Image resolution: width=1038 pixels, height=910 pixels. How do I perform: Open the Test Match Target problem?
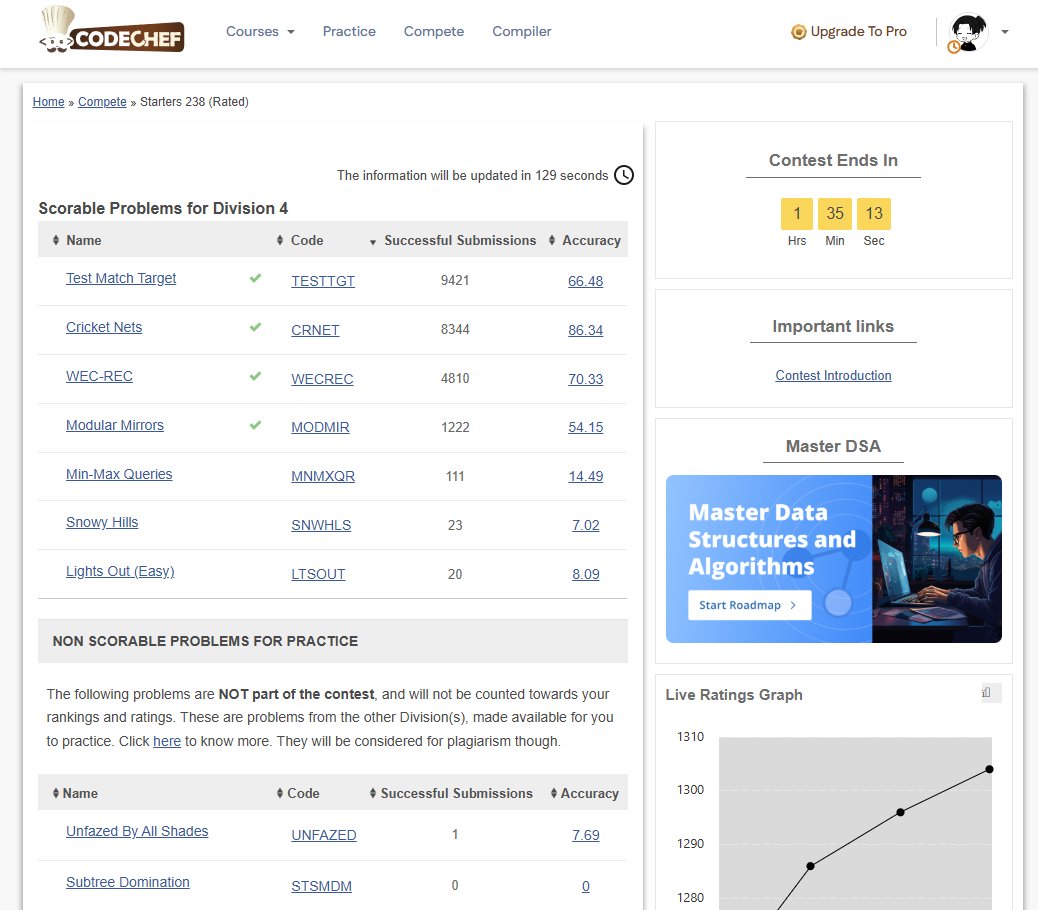(x=120, y=279)
